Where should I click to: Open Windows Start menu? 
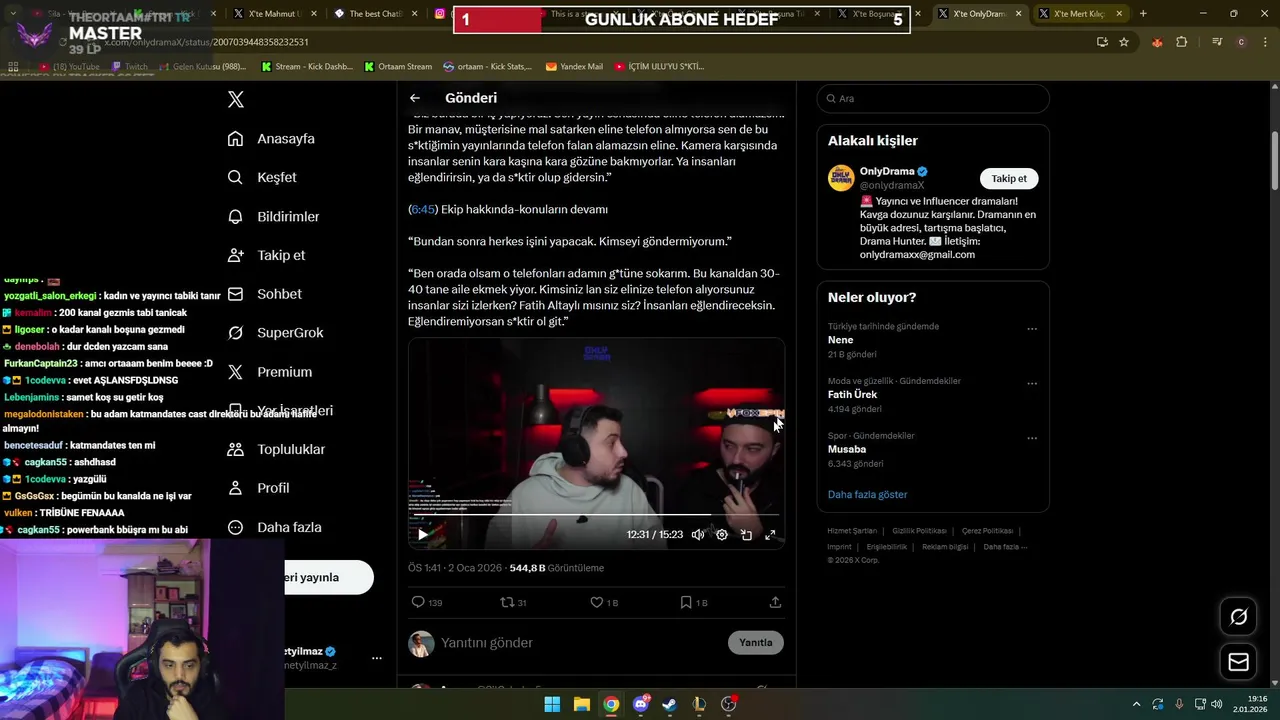tap(552, 704)
